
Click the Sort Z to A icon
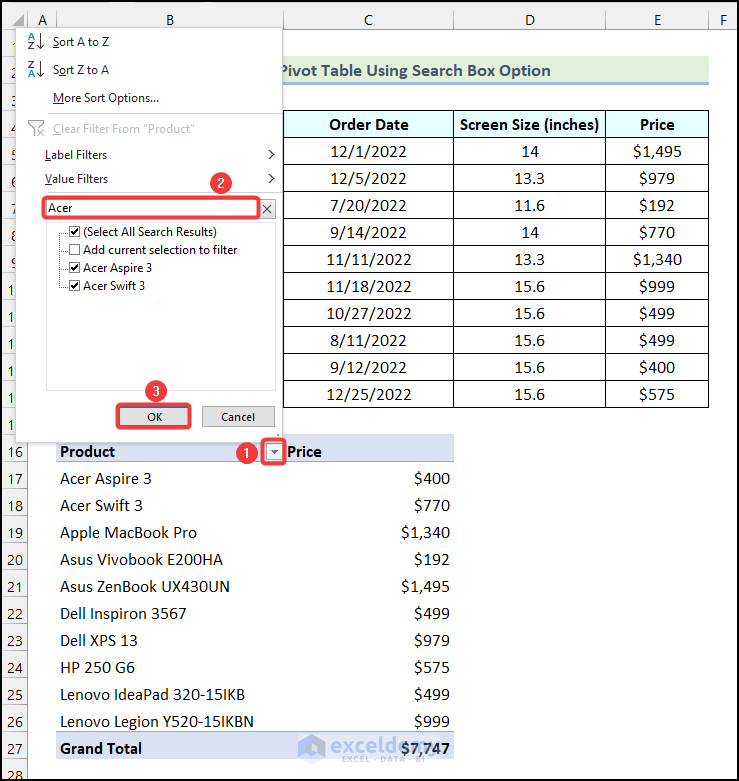pyautogui.click(x=36, y=70)
